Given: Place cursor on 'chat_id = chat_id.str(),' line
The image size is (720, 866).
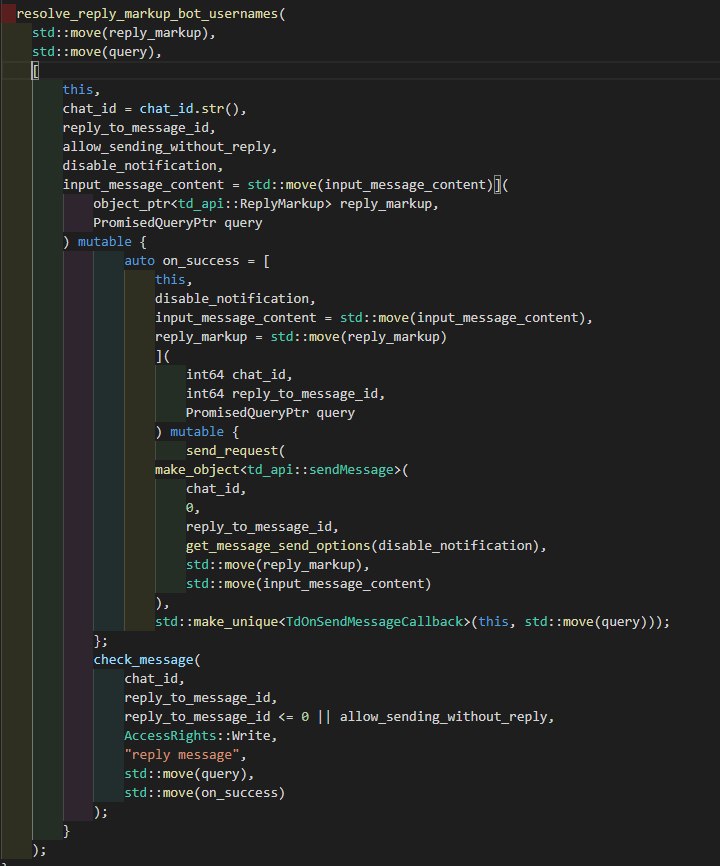Looking at the screenshot, I should point(154,109).
